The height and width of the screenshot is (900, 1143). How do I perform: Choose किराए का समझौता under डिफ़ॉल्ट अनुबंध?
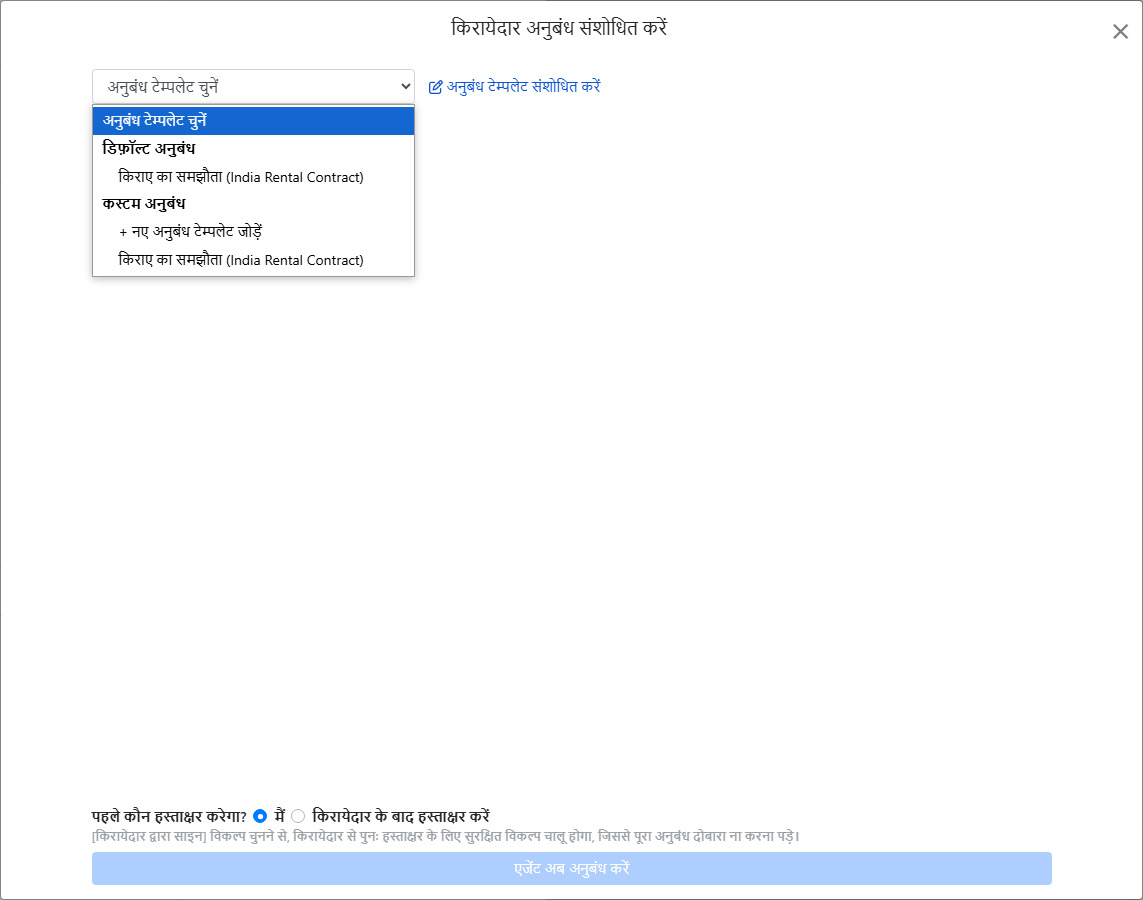click(253, 177)
